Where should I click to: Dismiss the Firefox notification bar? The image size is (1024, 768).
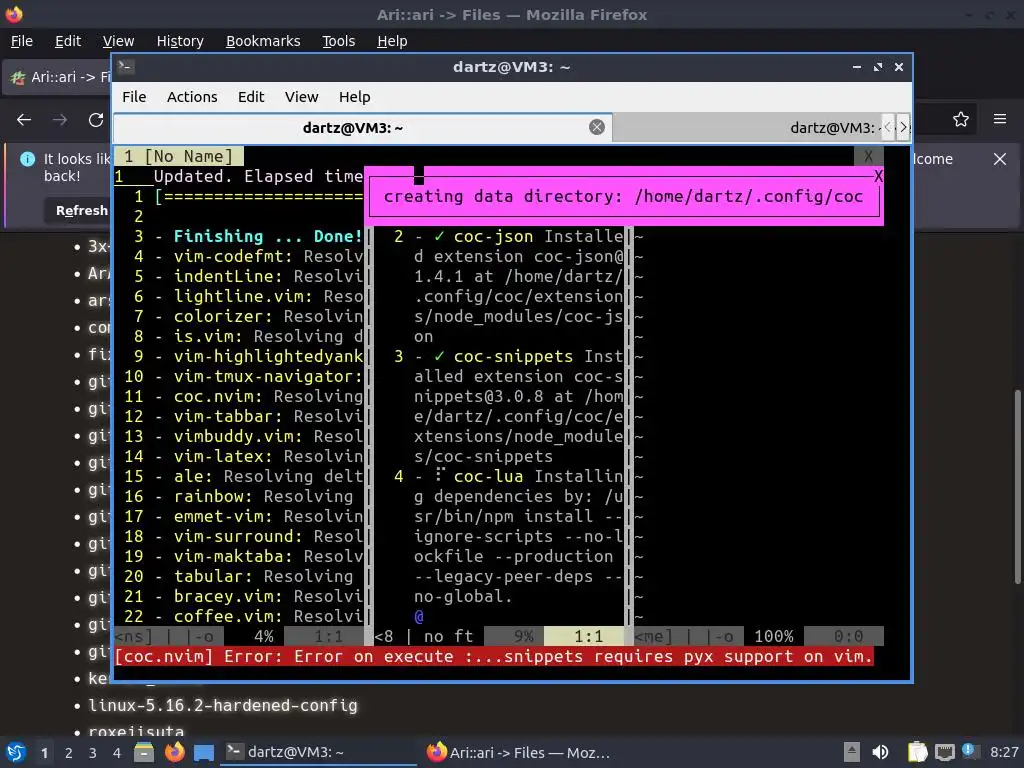1000,159
